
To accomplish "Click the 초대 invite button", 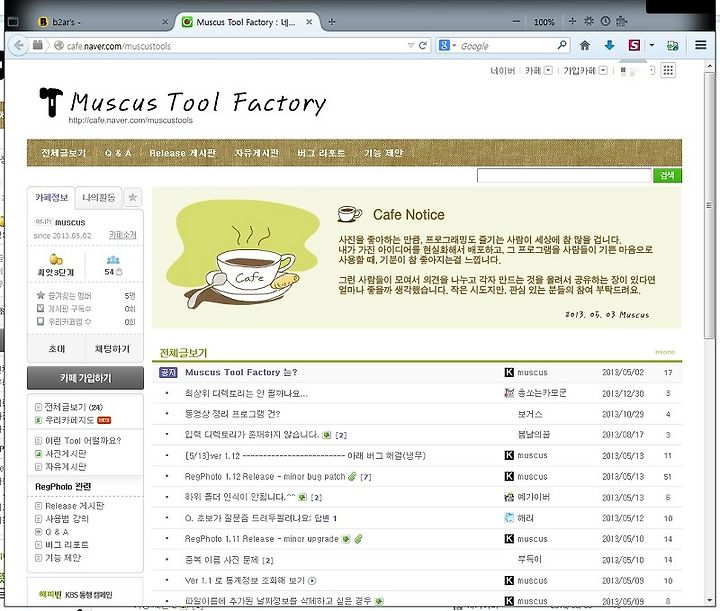I will pos(56,349).
